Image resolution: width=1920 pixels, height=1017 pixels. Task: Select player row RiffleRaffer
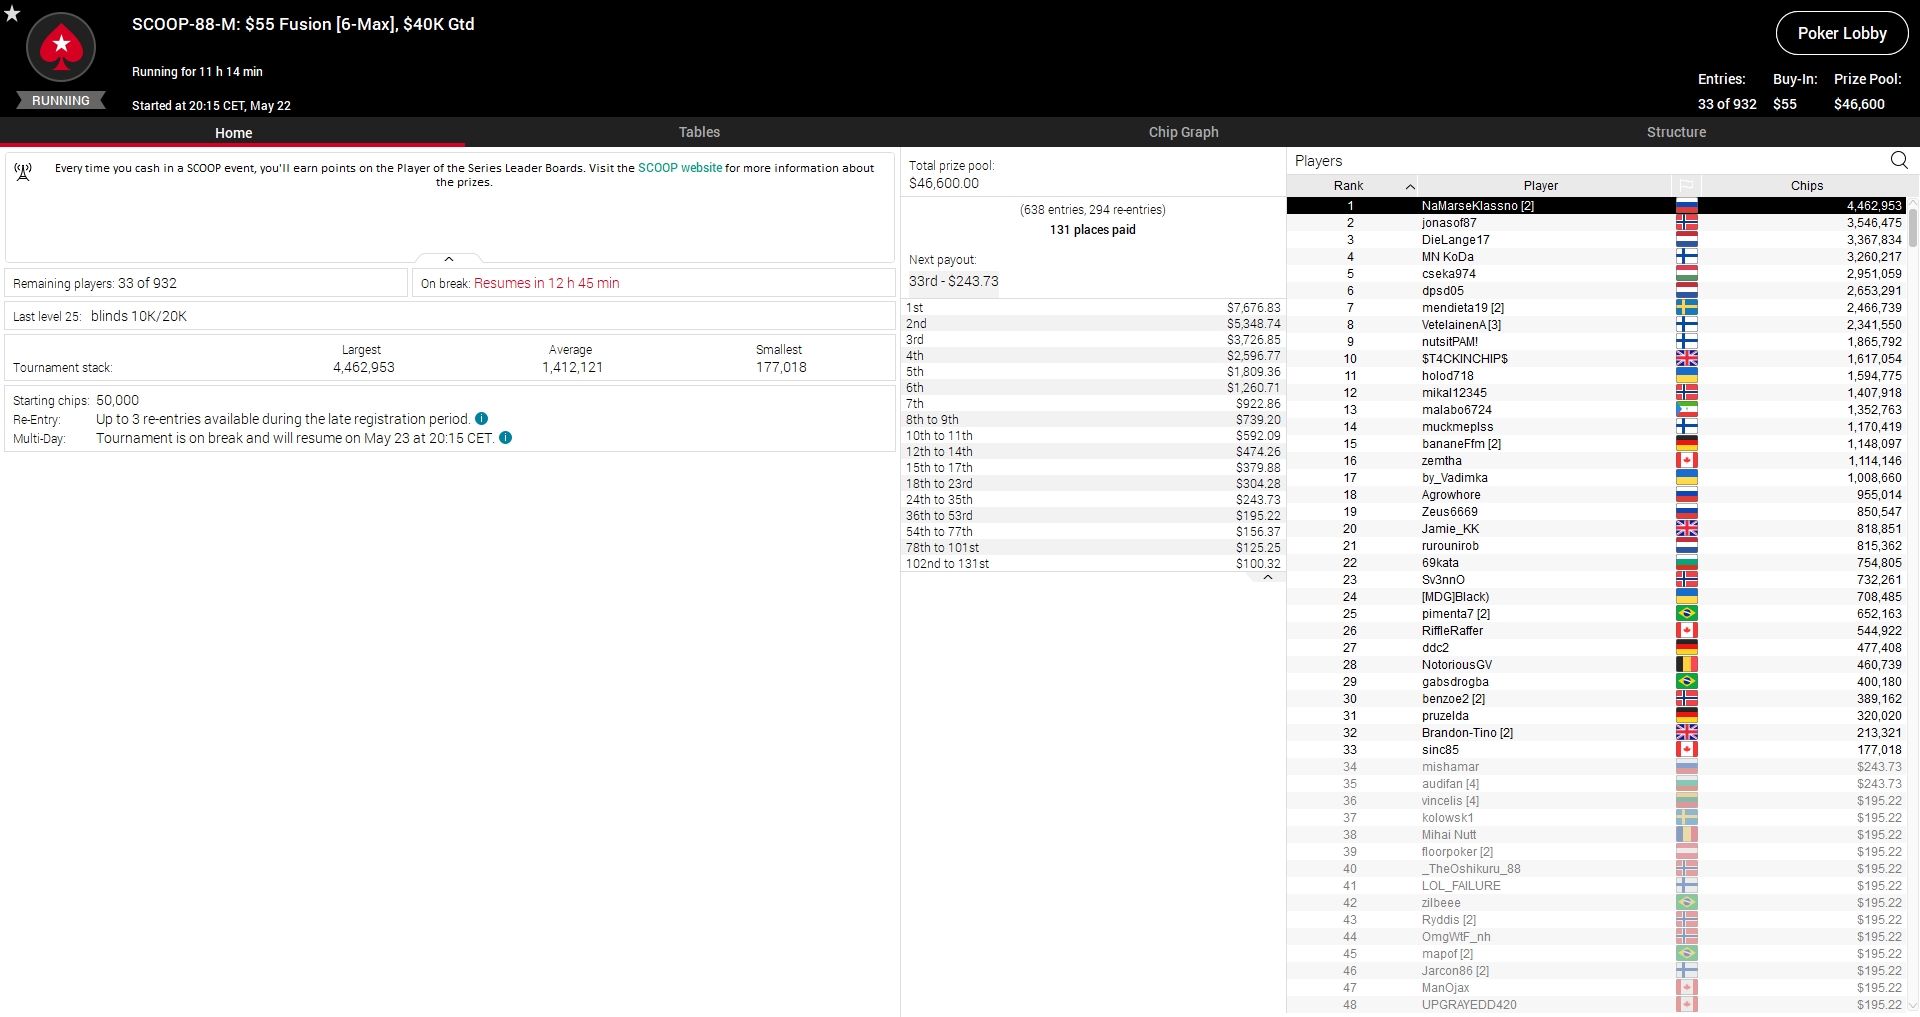click(1596, 631)
